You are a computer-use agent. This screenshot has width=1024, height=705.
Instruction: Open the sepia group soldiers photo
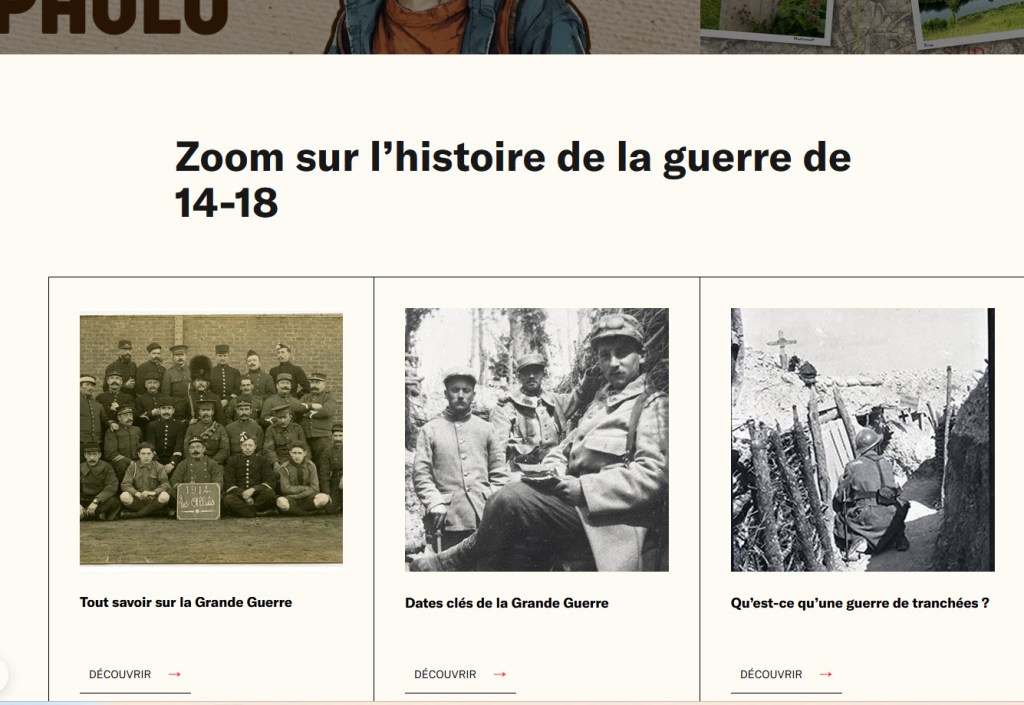tap(211, 439)
